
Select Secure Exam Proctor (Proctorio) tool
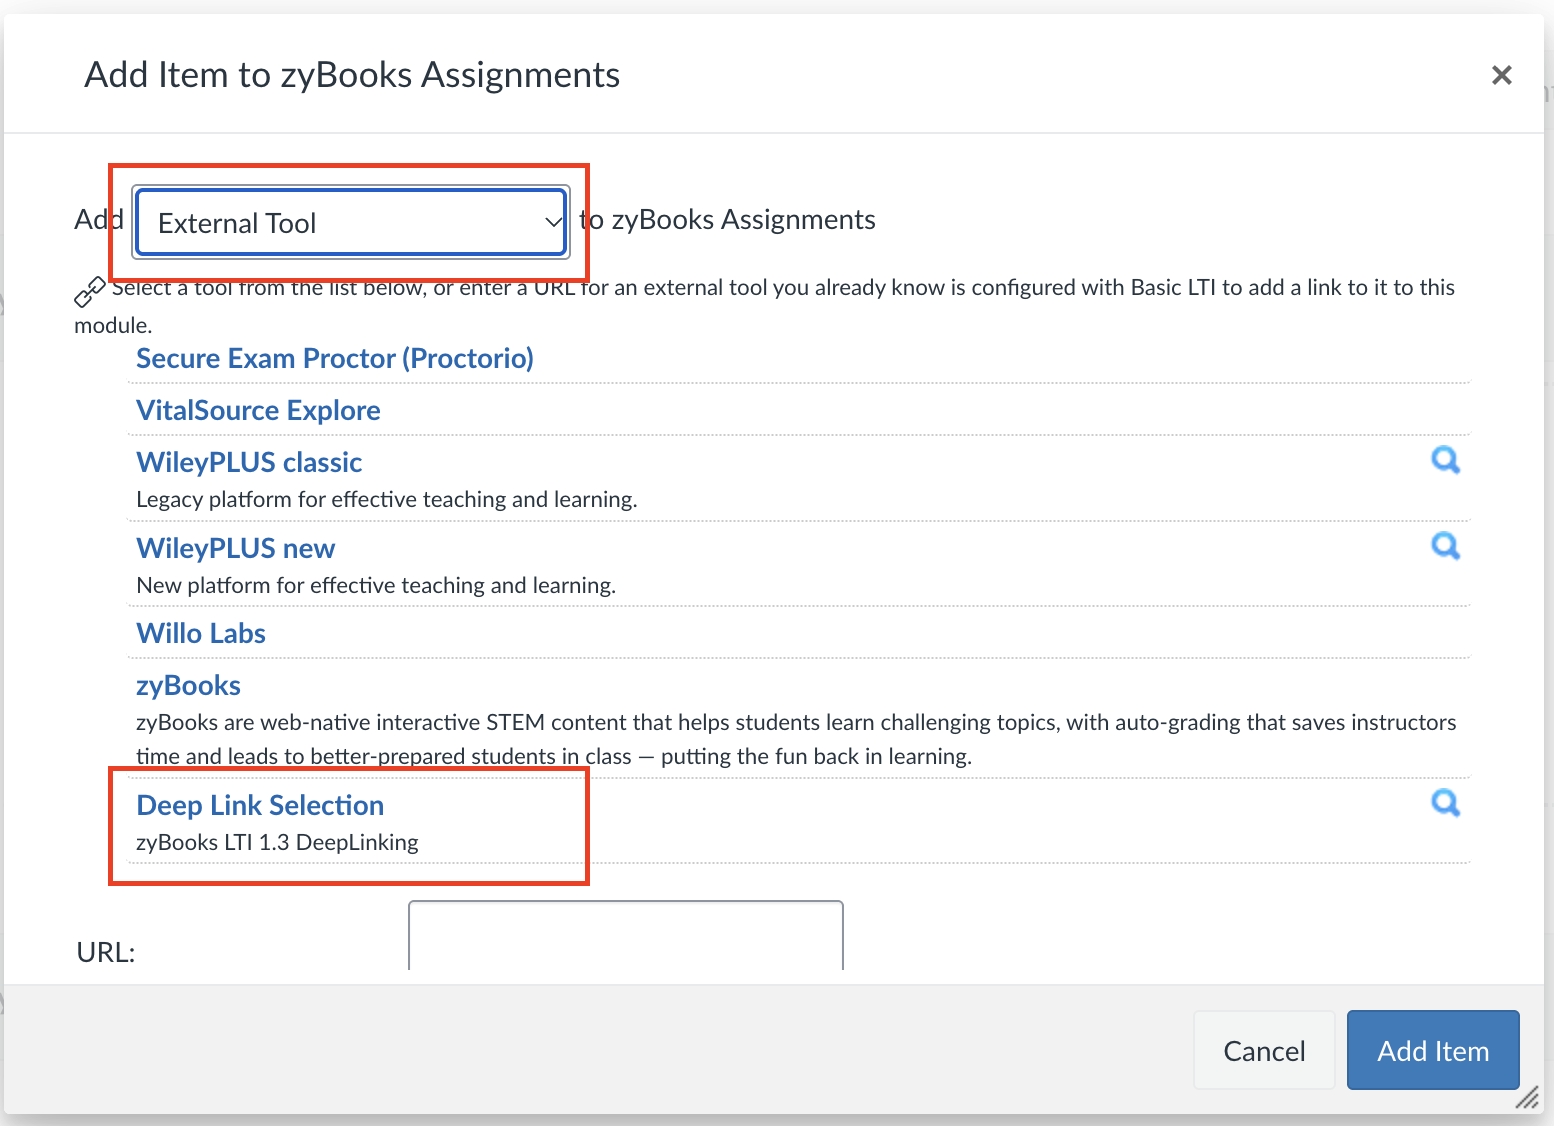point(334,358)
